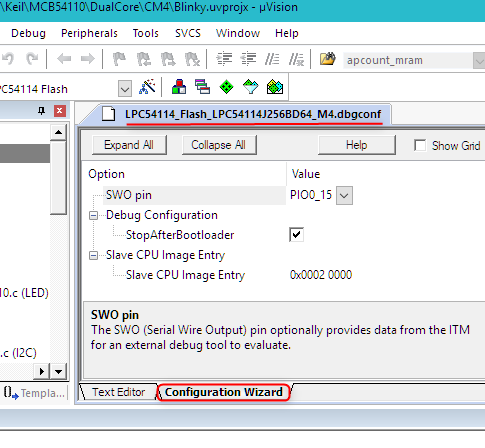Enable the Show Grid checkbox
Image resolution: width=485 pixels, height=448 pixels.
[x=420, y=145]
